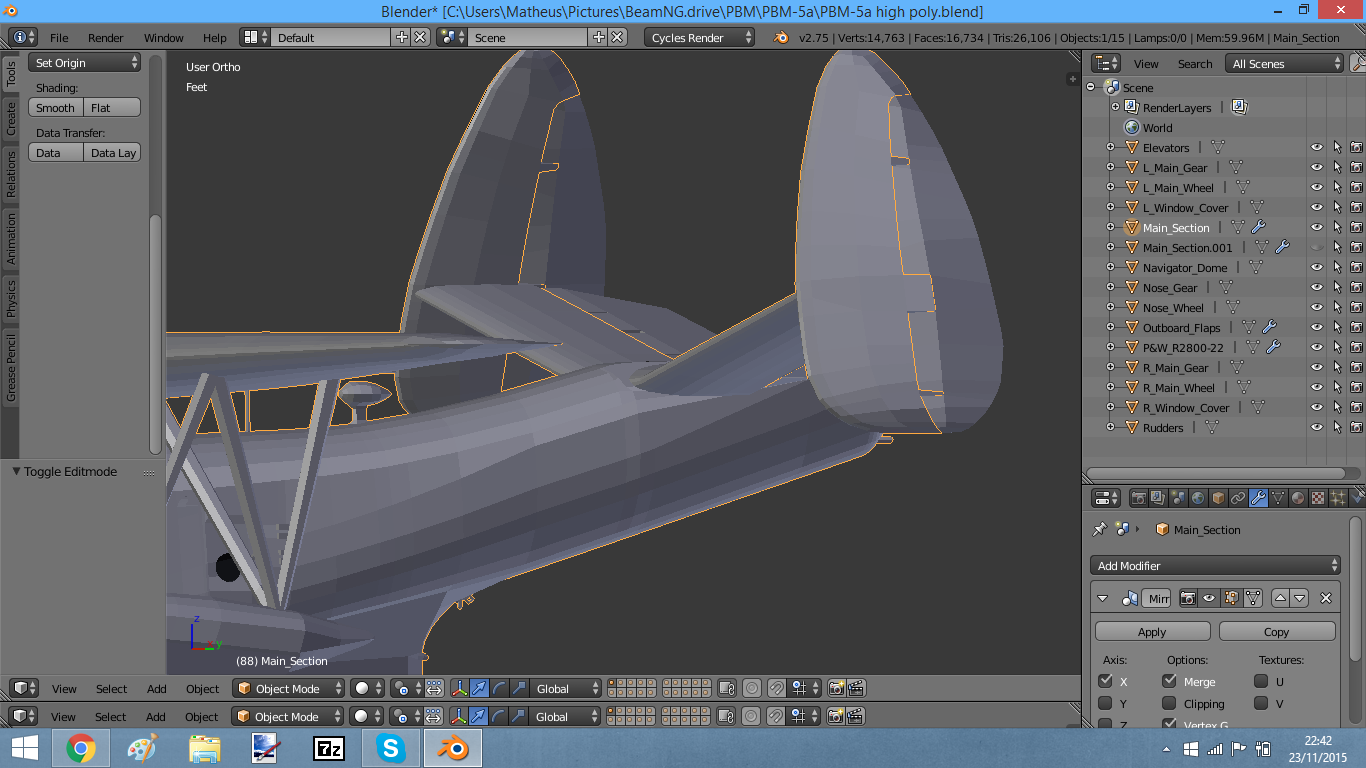Click the Flat shading button
This screenshot has height=768, width=1366.
click(112, 107)
